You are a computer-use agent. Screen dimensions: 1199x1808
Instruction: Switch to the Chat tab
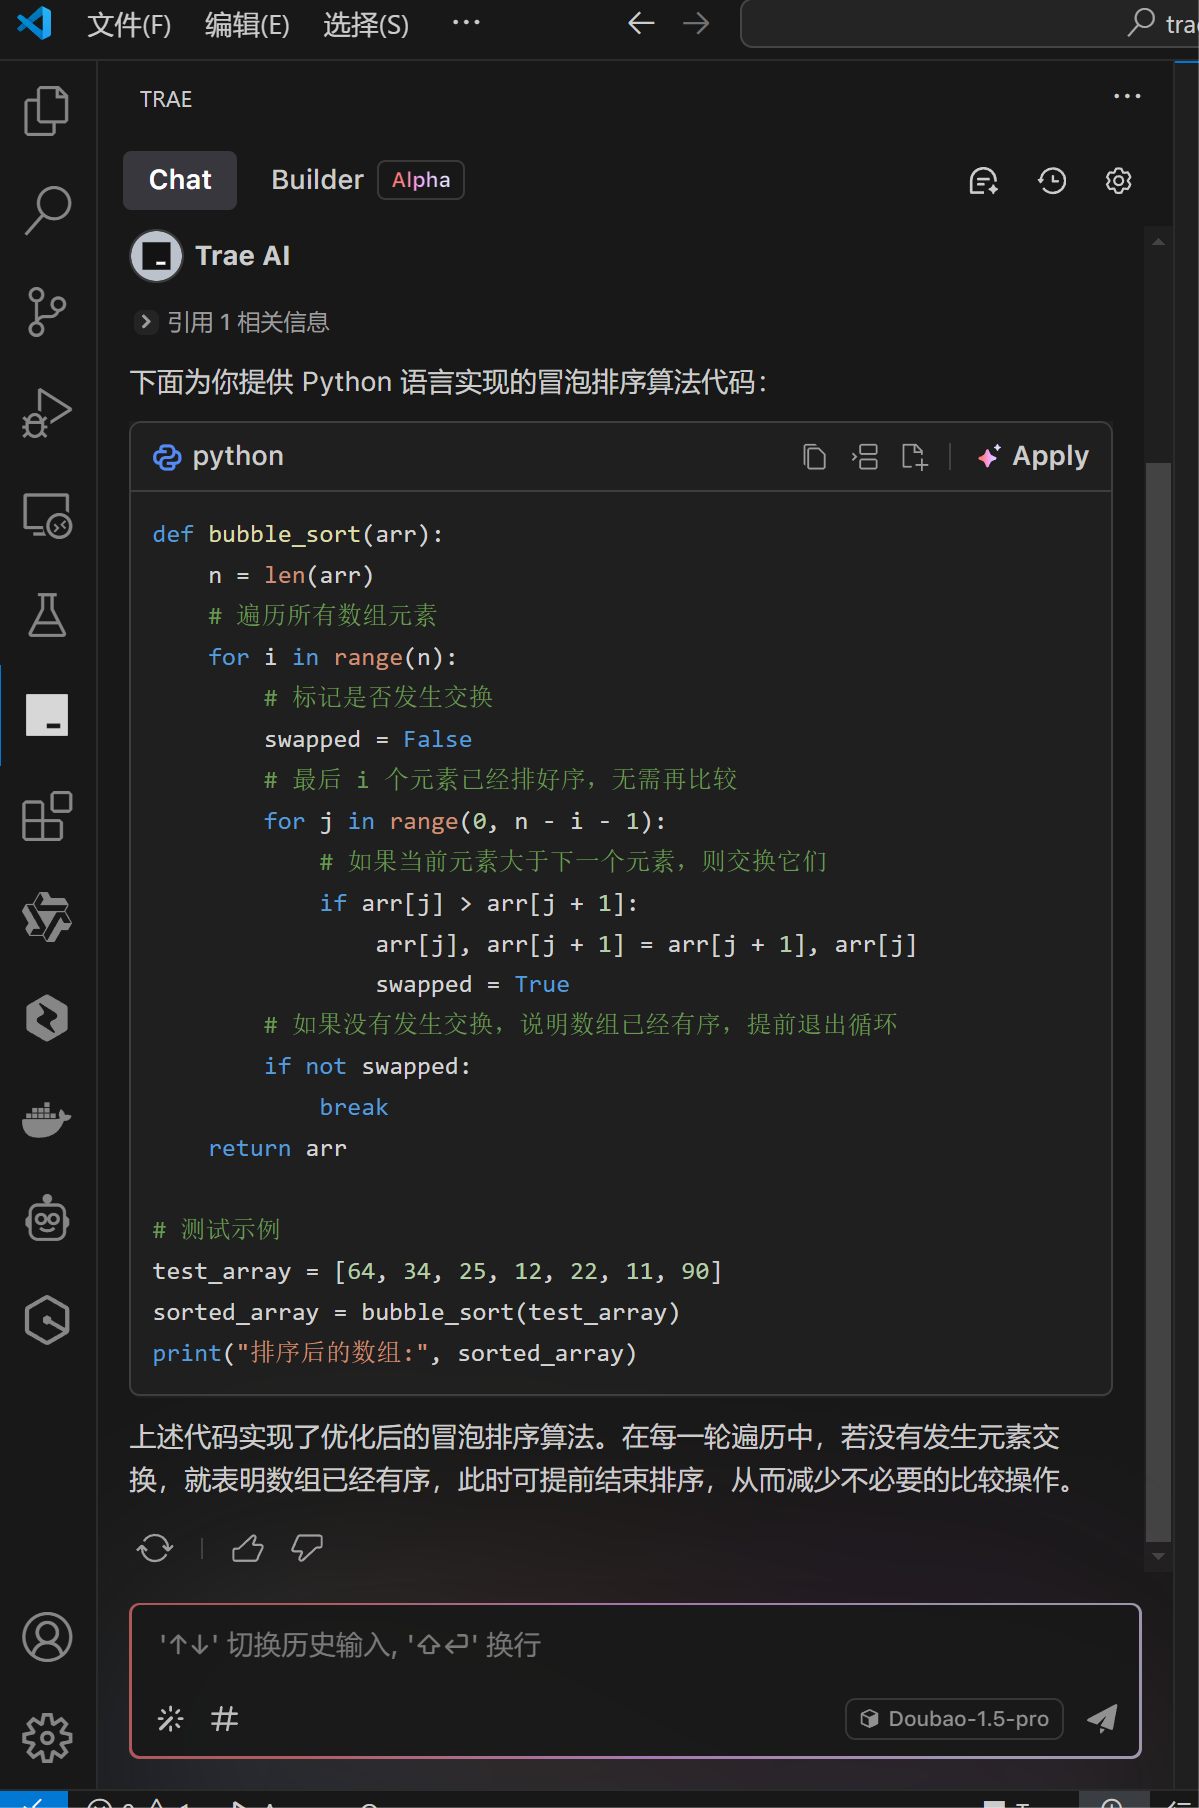(180, 180)
